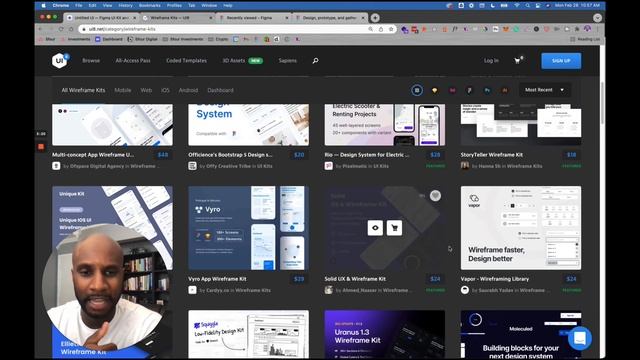Click the Saurabh Yadav author avatar
640x360 pixels.
[465, 290]
